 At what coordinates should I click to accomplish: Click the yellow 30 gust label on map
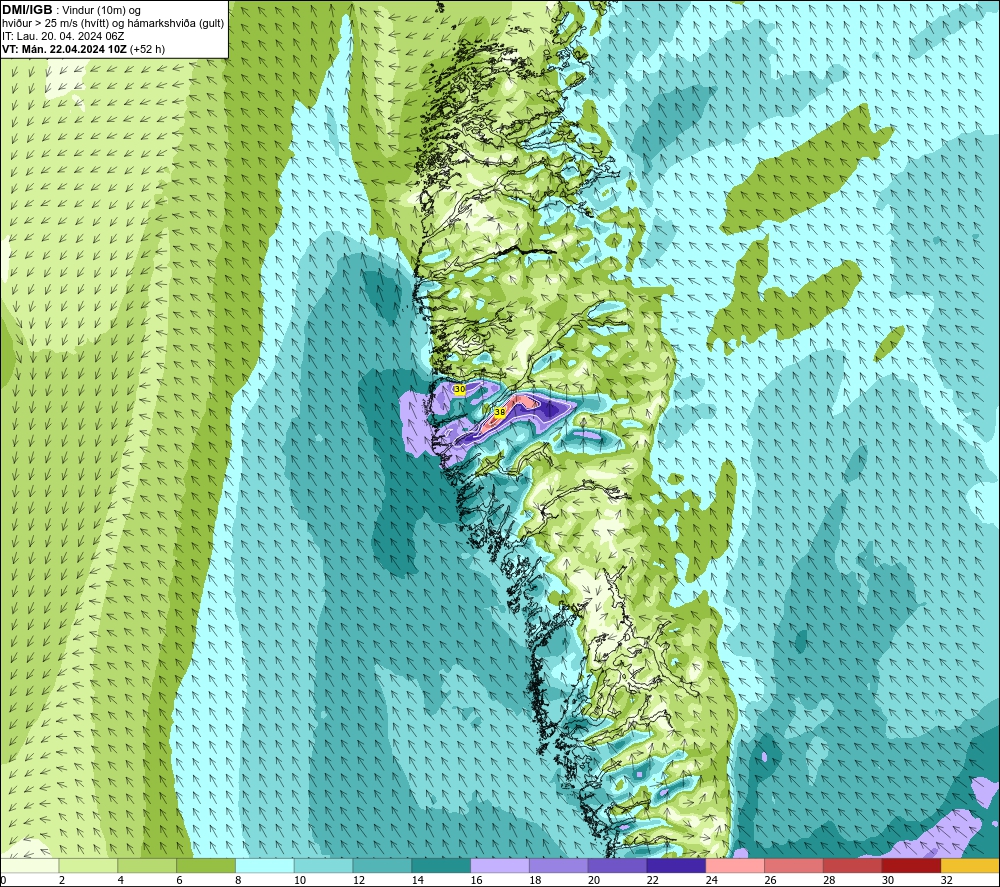(459, 388)
